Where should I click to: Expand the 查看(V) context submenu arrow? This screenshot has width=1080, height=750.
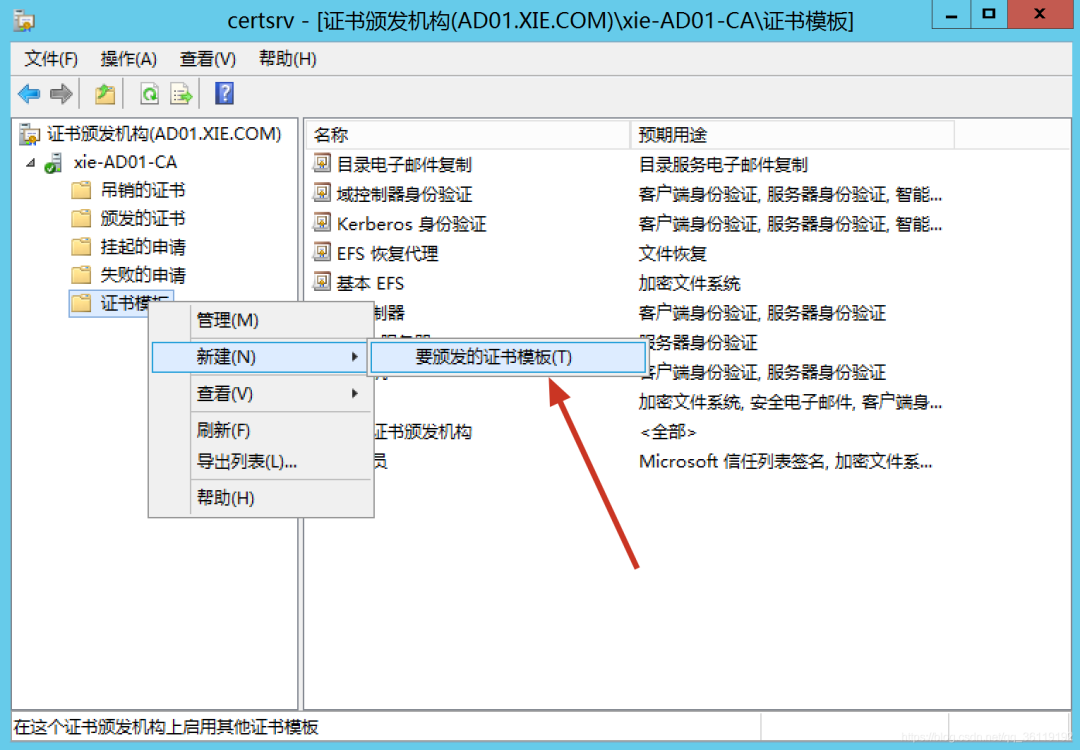tap(354, 394)
